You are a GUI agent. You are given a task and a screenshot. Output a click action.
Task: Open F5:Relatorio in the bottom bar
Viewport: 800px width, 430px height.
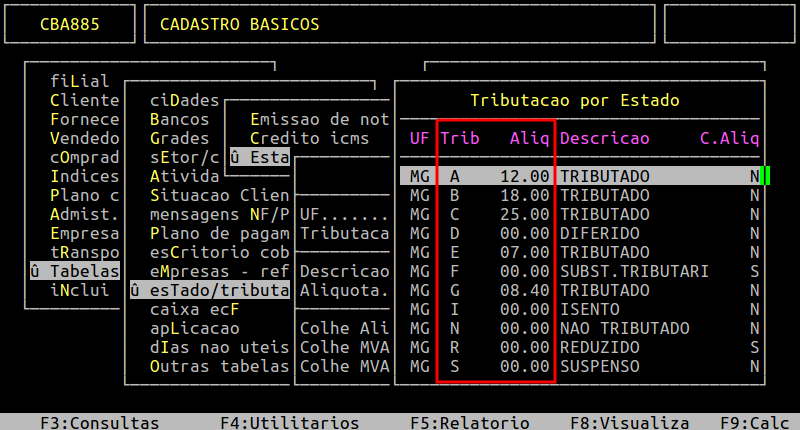[469, 422]
